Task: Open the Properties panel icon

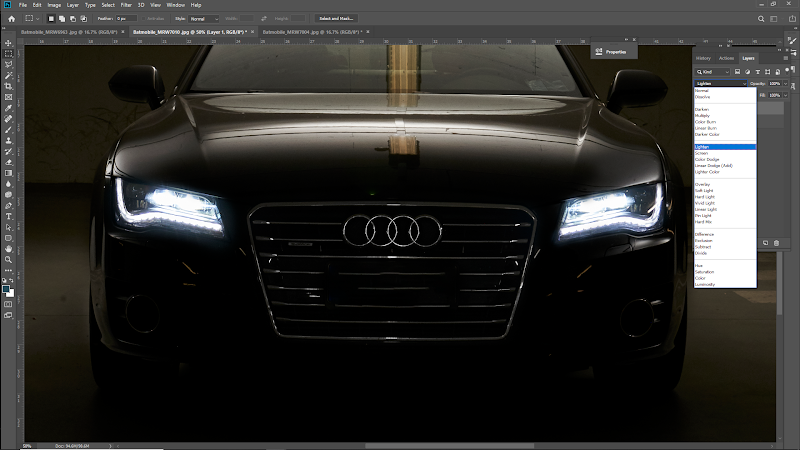Action: 599,52
